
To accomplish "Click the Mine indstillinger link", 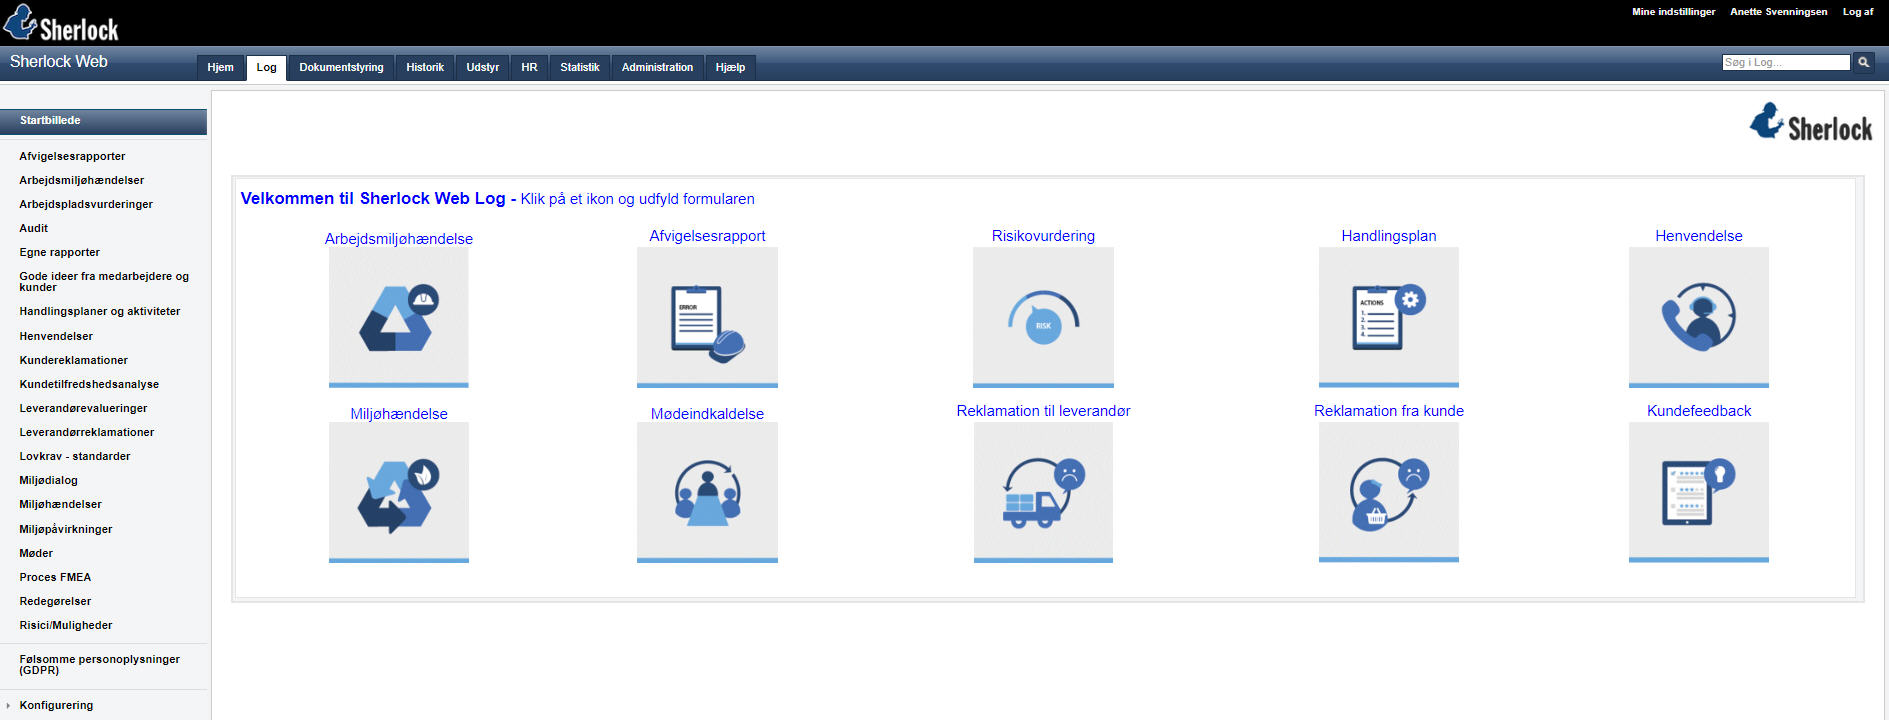I will point(1673,12).
